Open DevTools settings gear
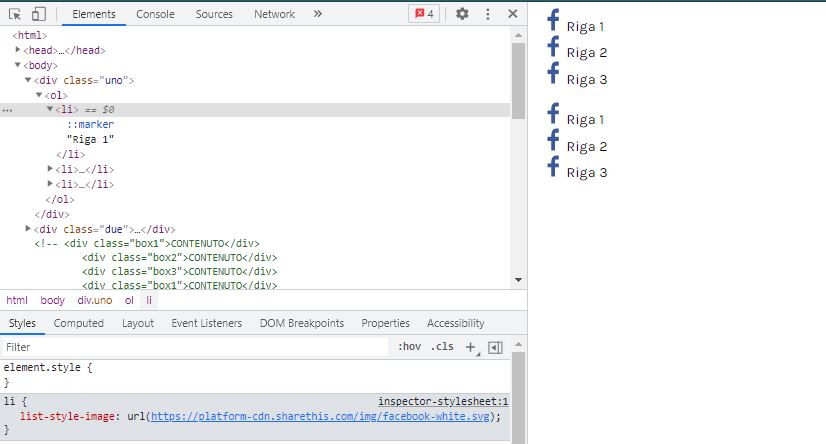This screenshot has height=444, width=826. [x=462, y=14]
